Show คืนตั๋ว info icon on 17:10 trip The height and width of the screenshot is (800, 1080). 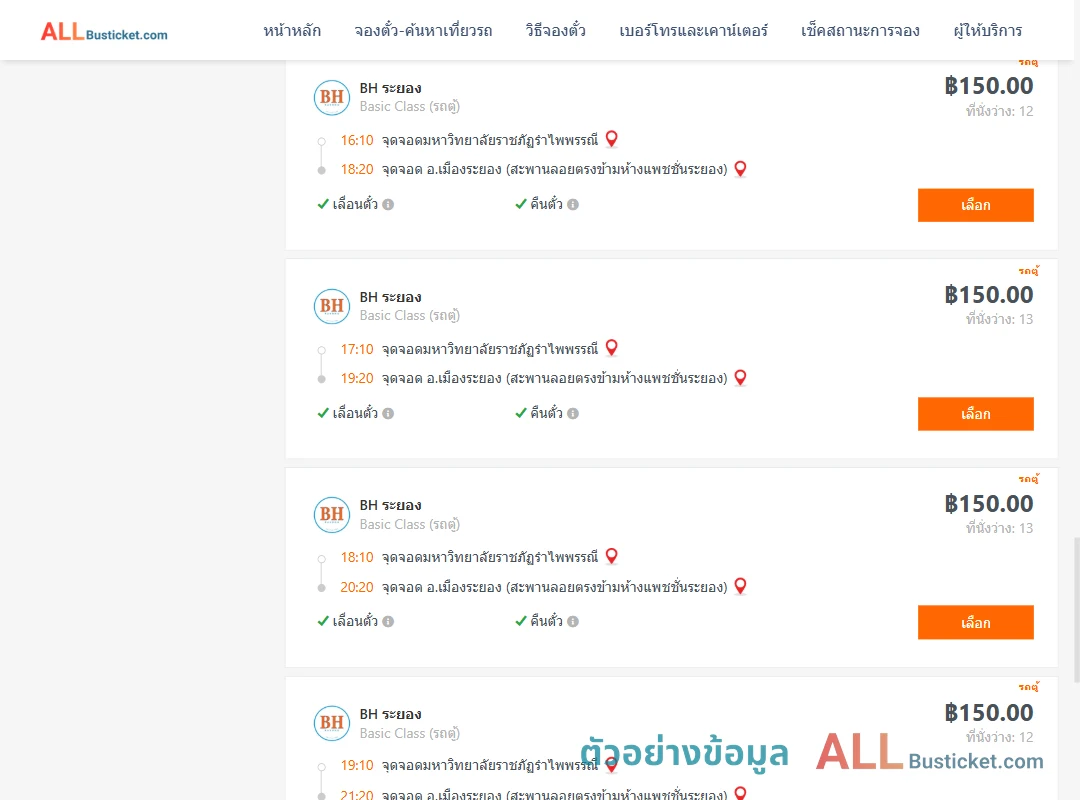pyautogui.click(x=572, y=413)
